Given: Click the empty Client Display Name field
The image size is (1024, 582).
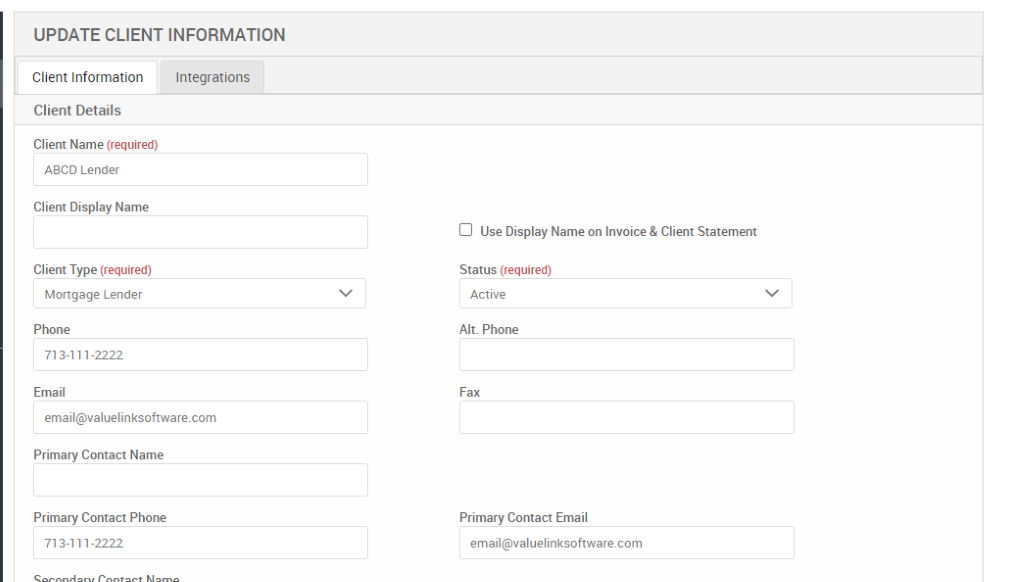Looking at the screenshot, I should (200, 231).
